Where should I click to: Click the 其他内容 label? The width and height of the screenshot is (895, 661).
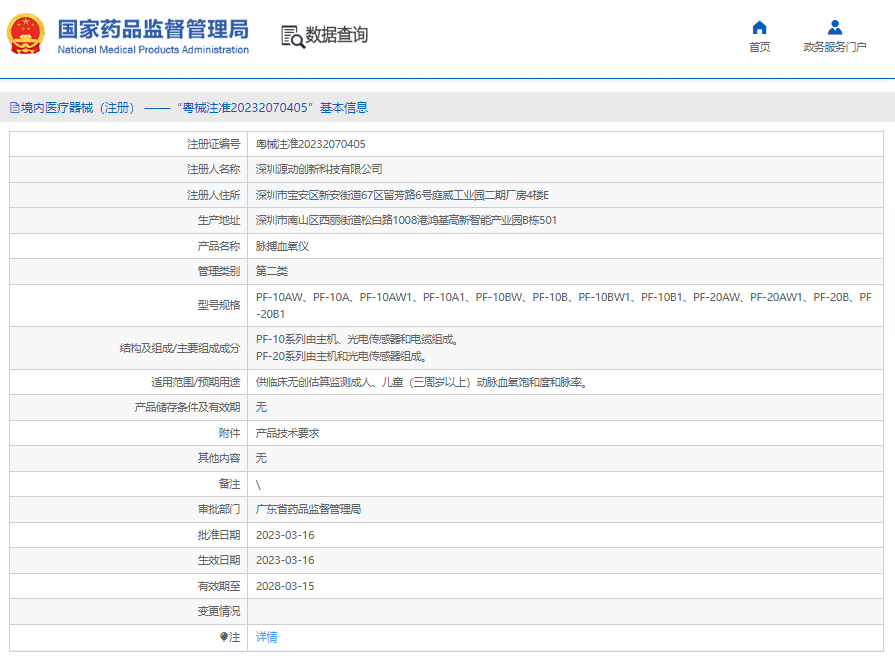click(x=219, y=458)
